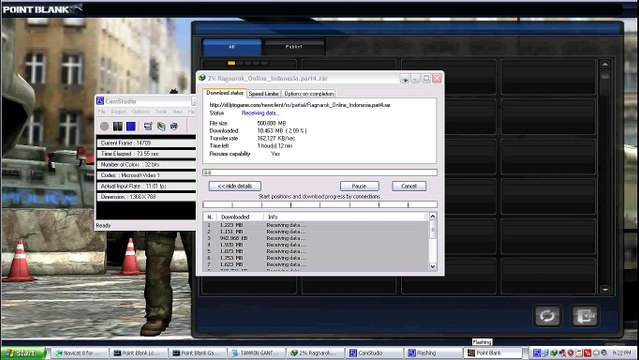Screen dimensions: 639x360
Task: Select the All tab in Point Blank inventory
Action: pyautogui.click(x=232, y=47)
